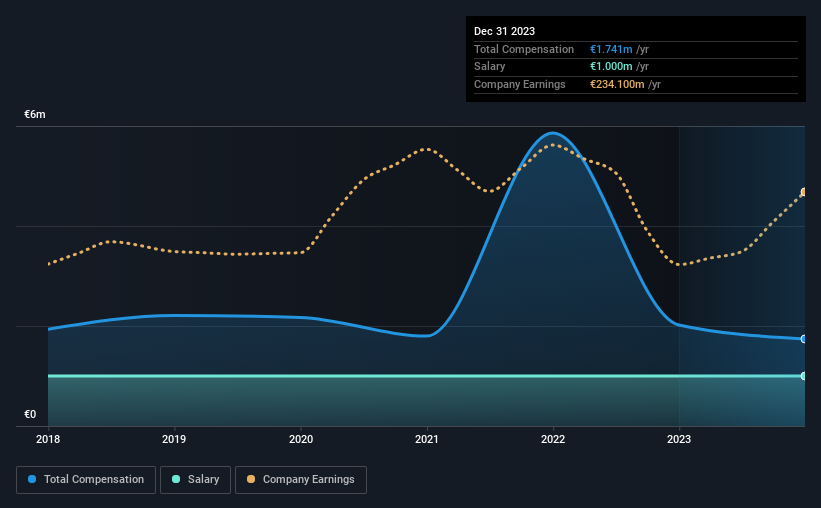Image resolution: width=821 pixels, height=508 pixels.
Task: Toggle the Salary legend button
Action: [195, 480]
